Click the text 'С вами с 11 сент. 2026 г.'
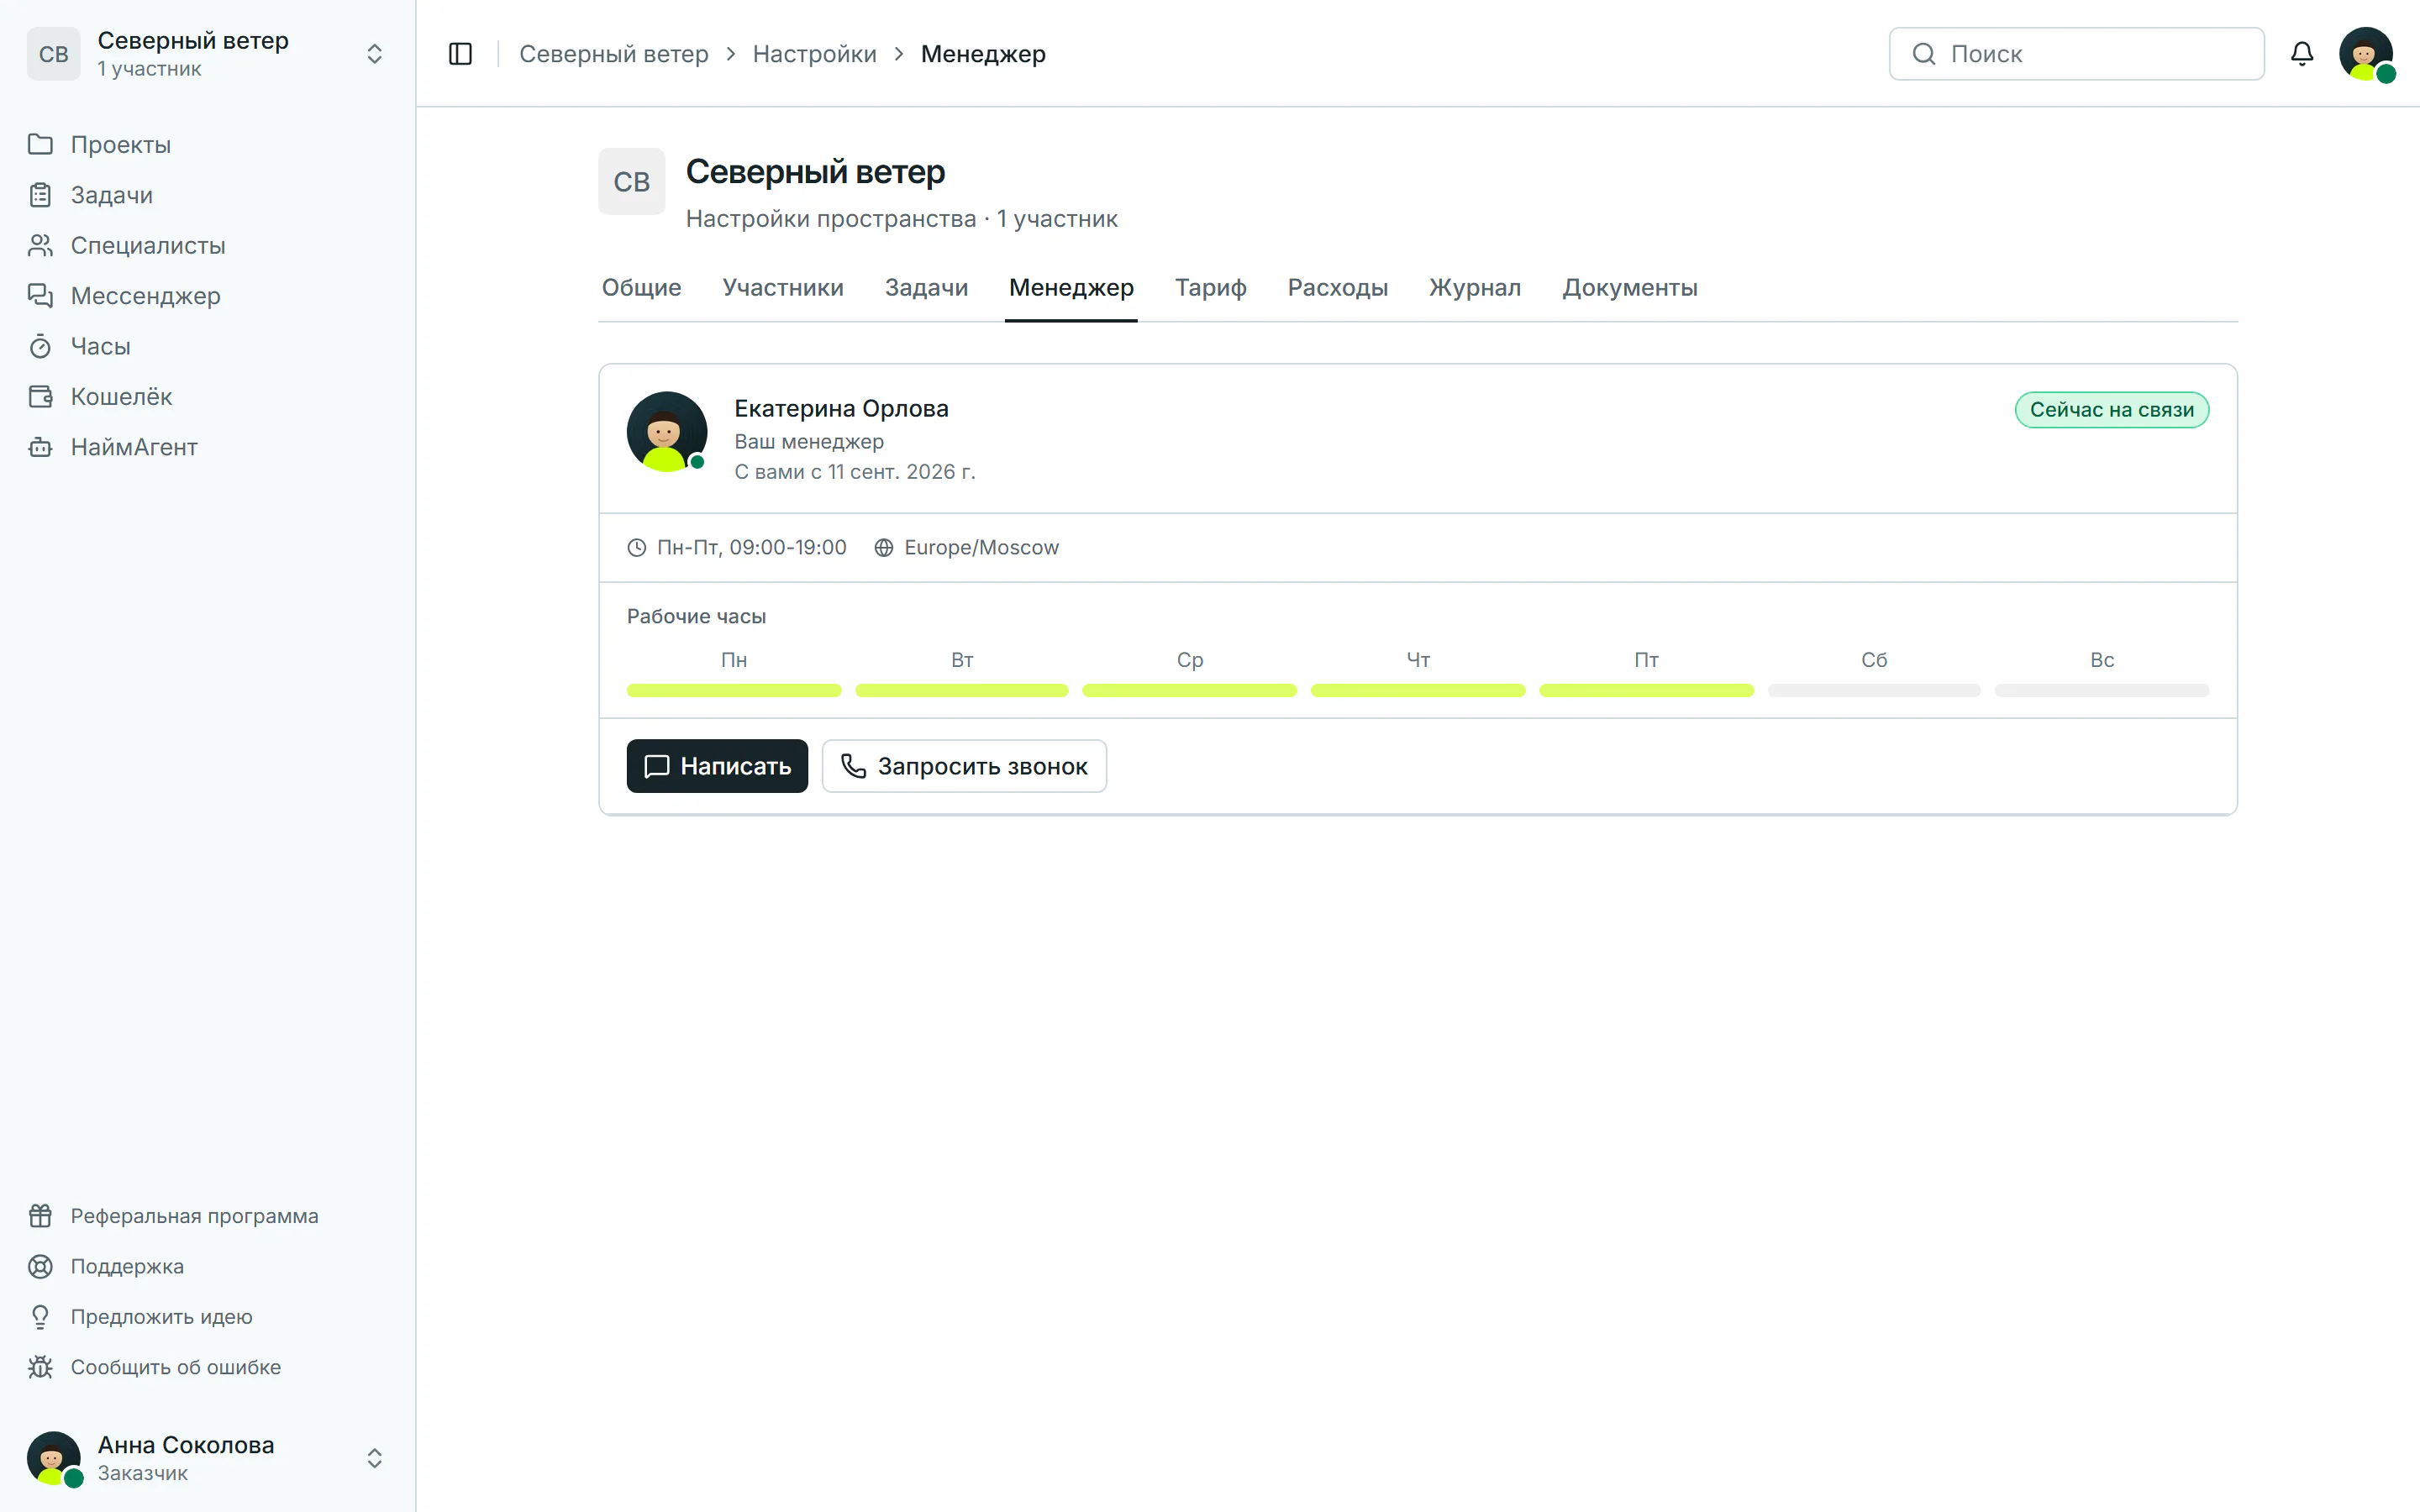Screen dimensions: 2420x1512 pos(855,472)
